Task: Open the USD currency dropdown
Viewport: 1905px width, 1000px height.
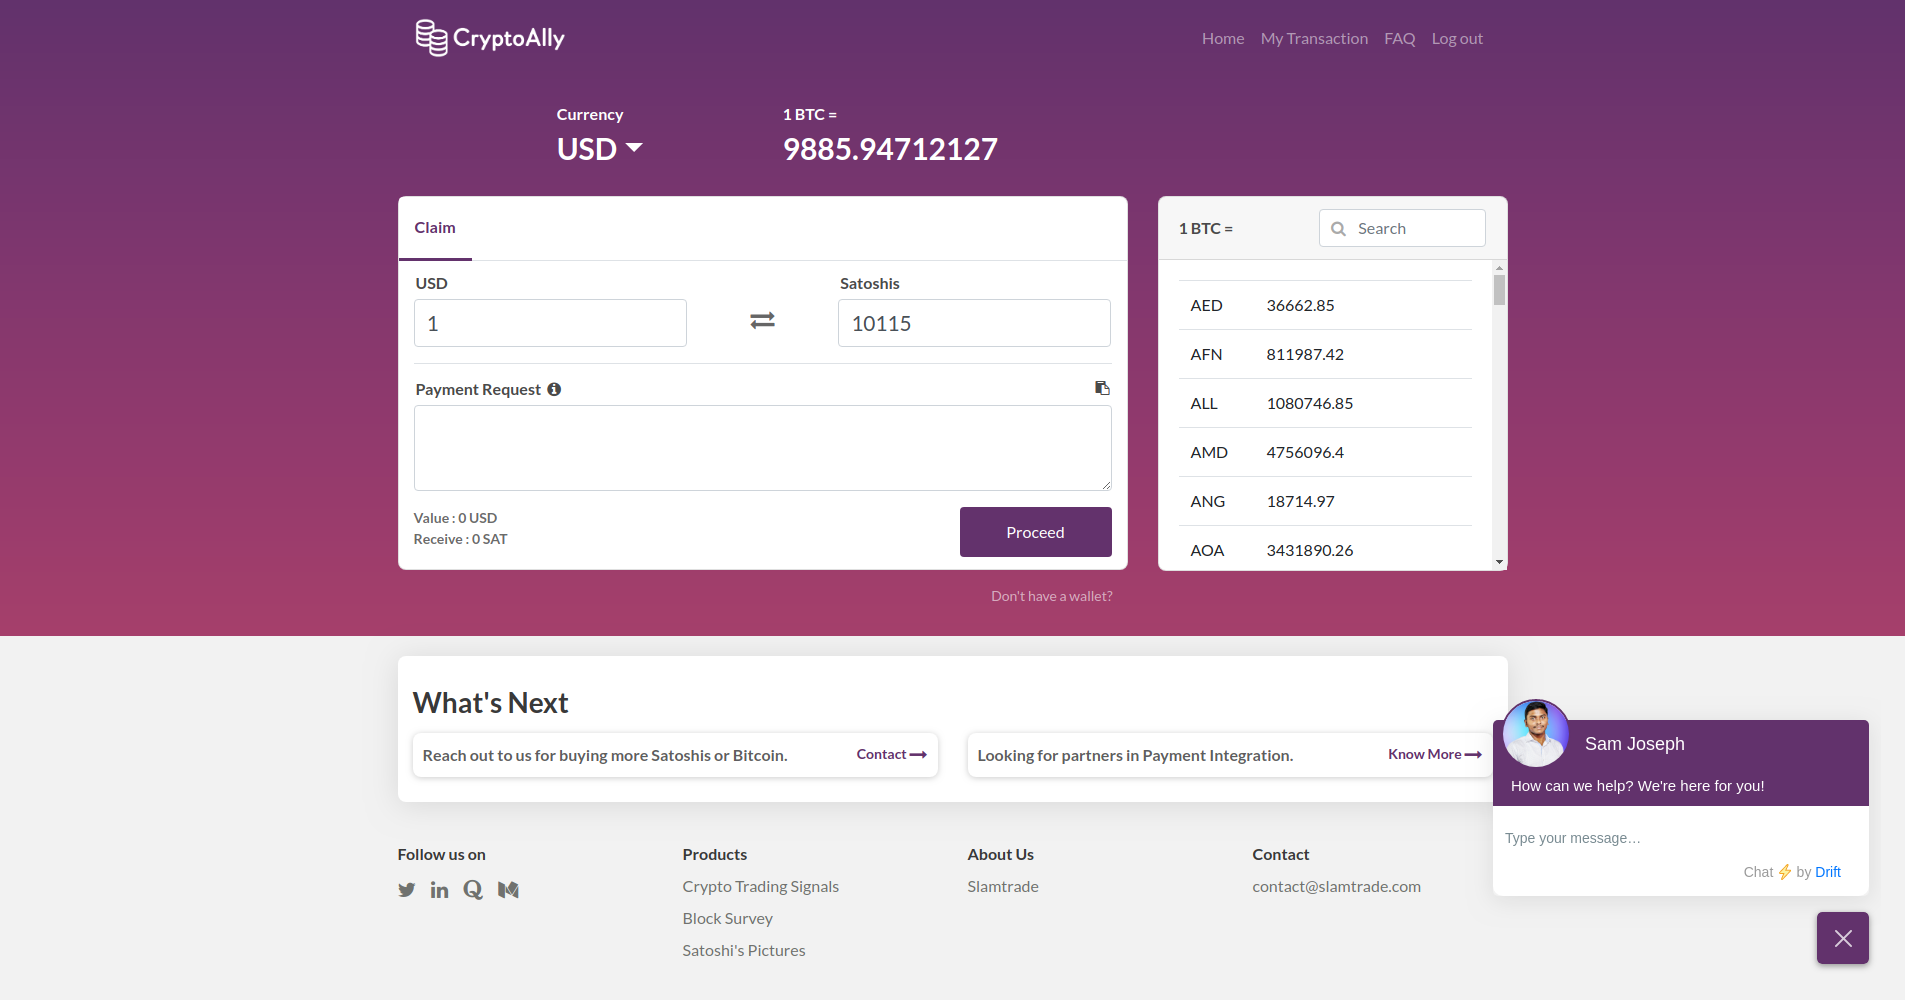Action: 599,148
